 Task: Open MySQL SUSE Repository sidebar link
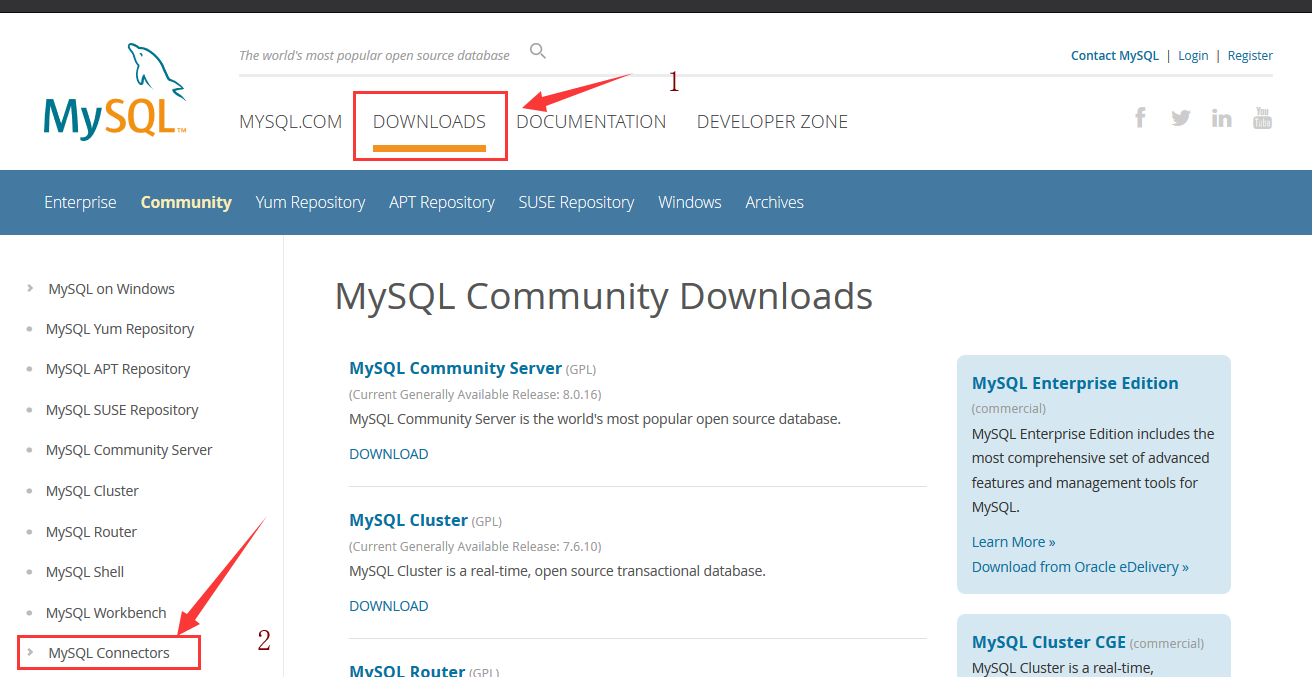tap(122, 410)
